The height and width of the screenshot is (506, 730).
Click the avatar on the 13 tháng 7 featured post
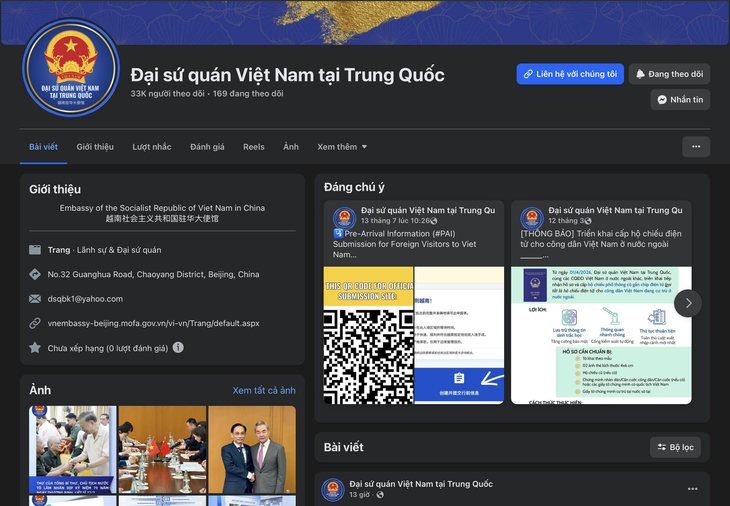pyautogui.click(x=345, y=218)
